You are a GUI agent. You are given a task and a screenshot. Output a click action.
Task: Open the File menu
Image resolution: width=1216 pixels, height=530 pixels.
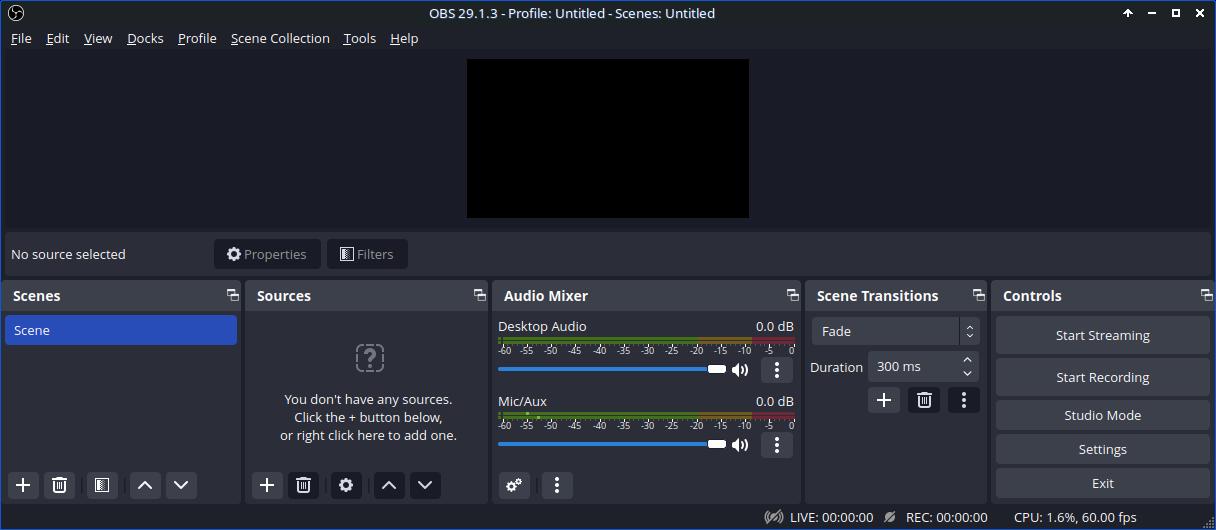tap(21, 38)
